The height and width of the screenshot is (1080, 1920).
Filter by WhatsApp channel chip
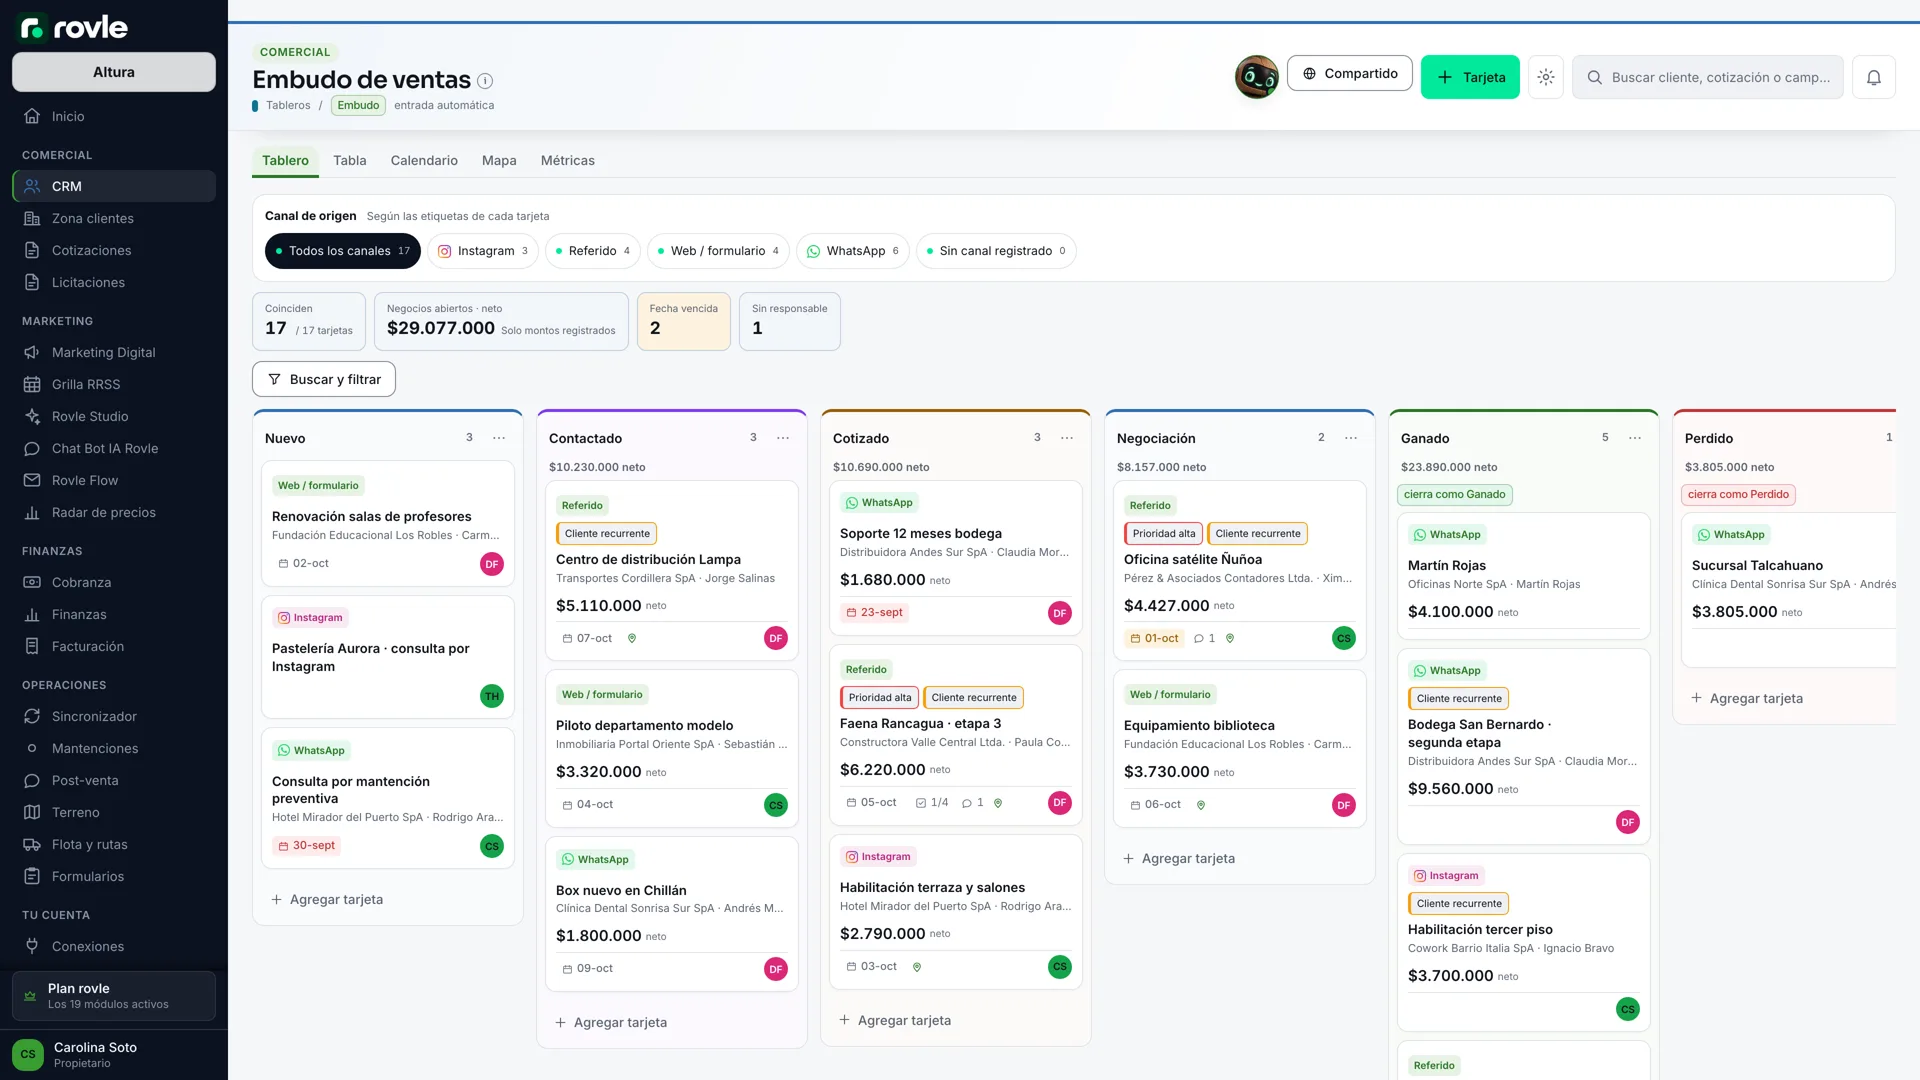coord(853,251)
